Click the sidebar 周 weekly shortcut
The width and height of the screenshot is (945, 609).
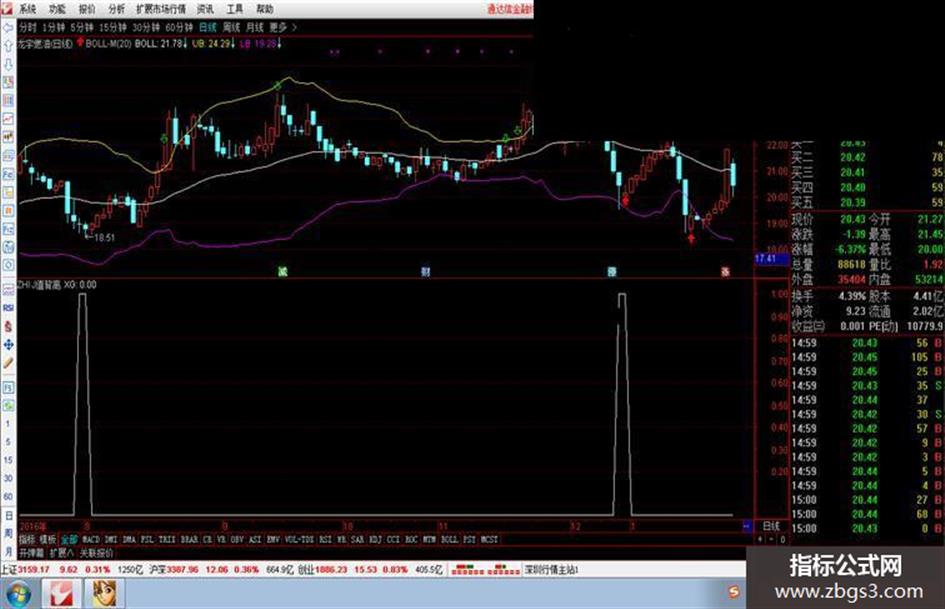(8, 534)
